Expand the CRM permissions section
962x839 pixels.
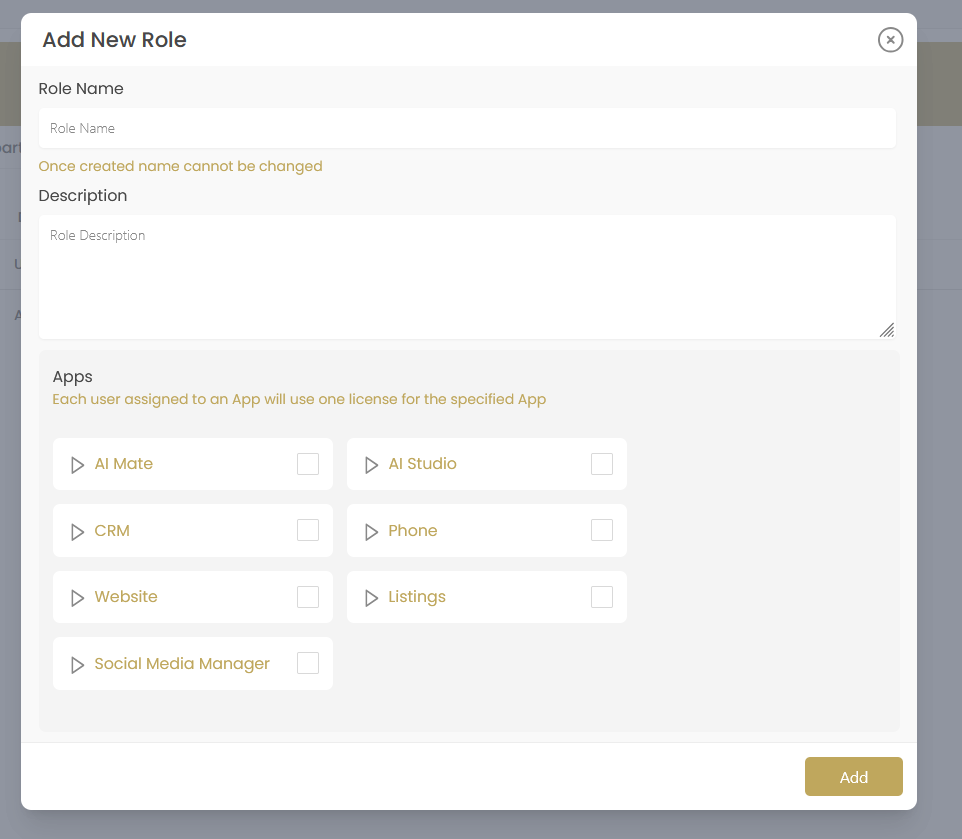click(77, 530)
